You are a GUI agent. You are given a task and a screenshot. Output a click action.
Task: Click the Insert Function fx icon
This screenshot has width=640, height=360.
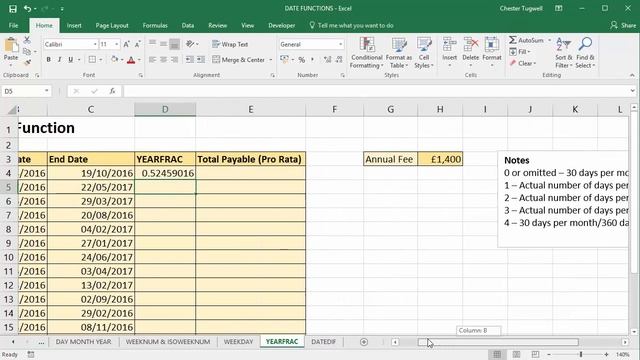[x=112, y=91]
